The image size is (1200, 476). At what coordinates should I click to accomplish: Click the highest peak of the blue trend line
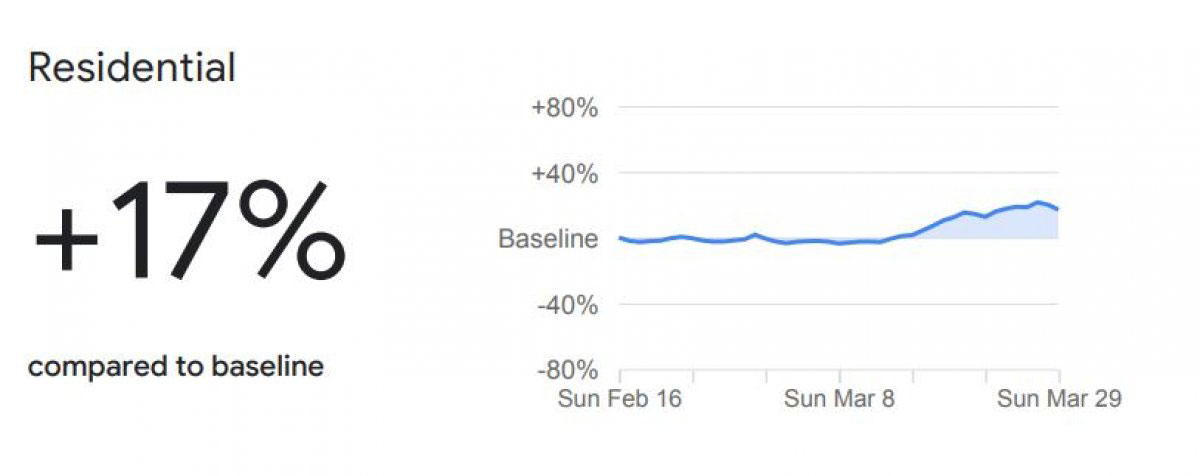tap(1040, 202)
